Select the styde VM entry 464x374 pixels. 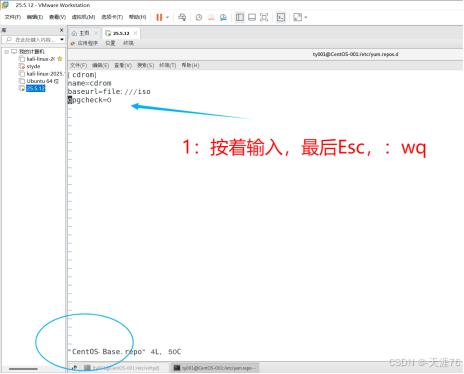click(x=33, y=66)
